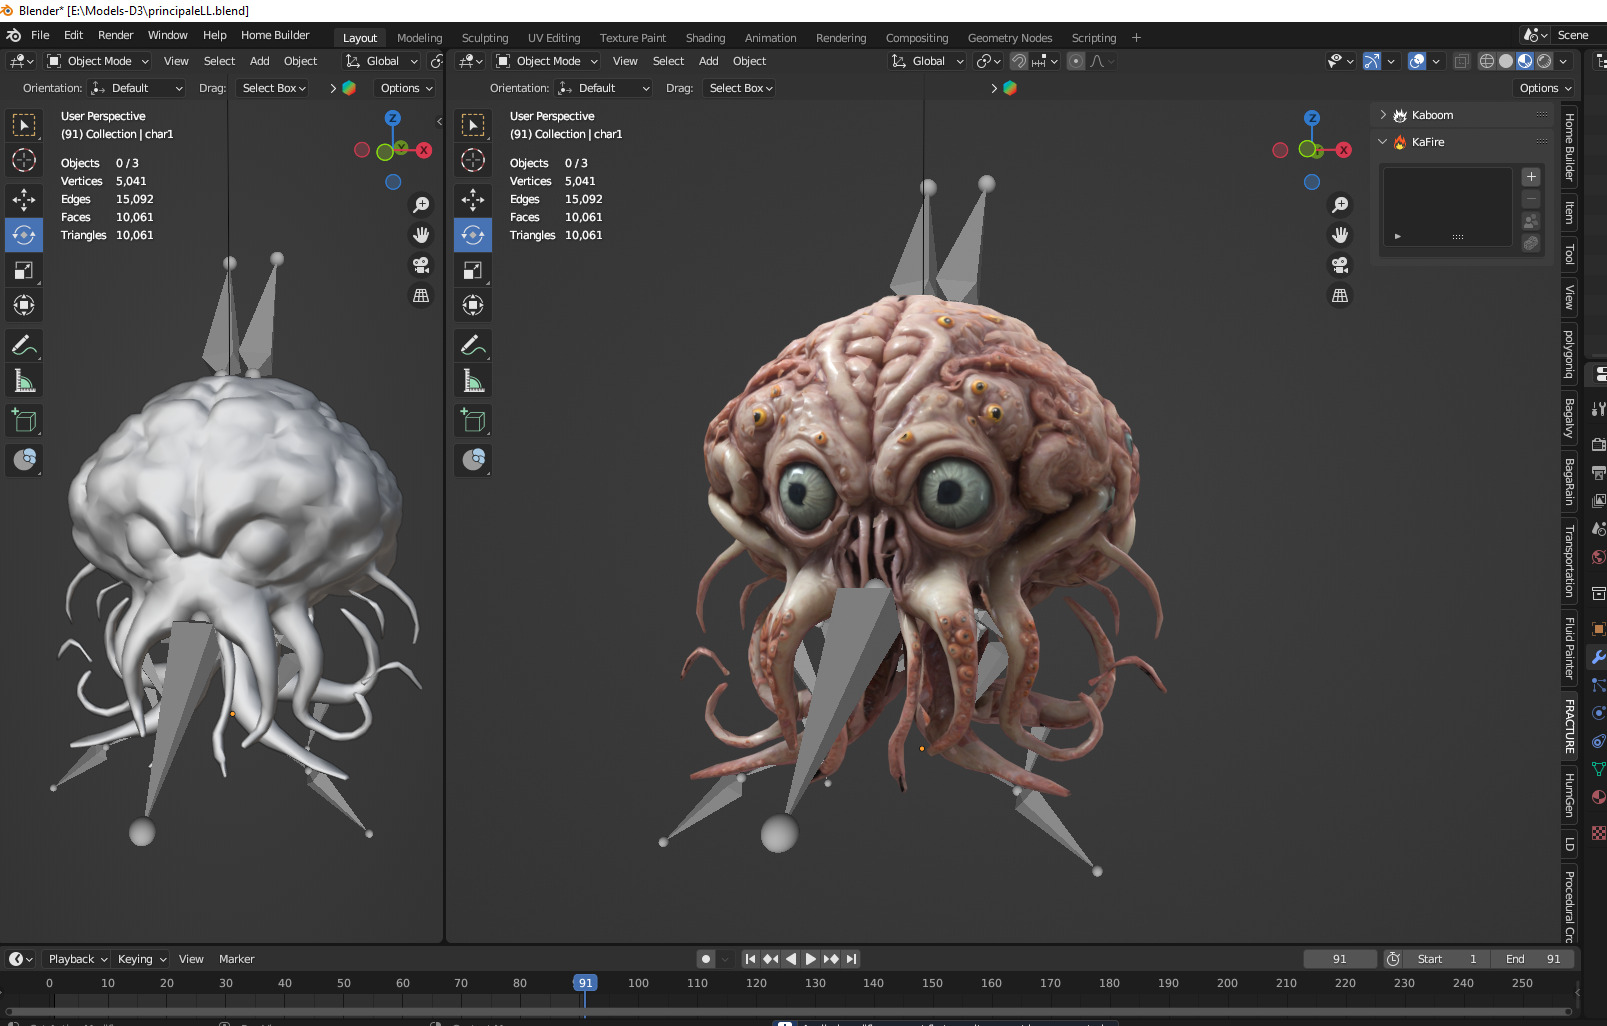Viewport: 1607px width, 1026px height.
Task: Toggle snapping magnet in the right viewport
Action: [x=1019, y=61]
